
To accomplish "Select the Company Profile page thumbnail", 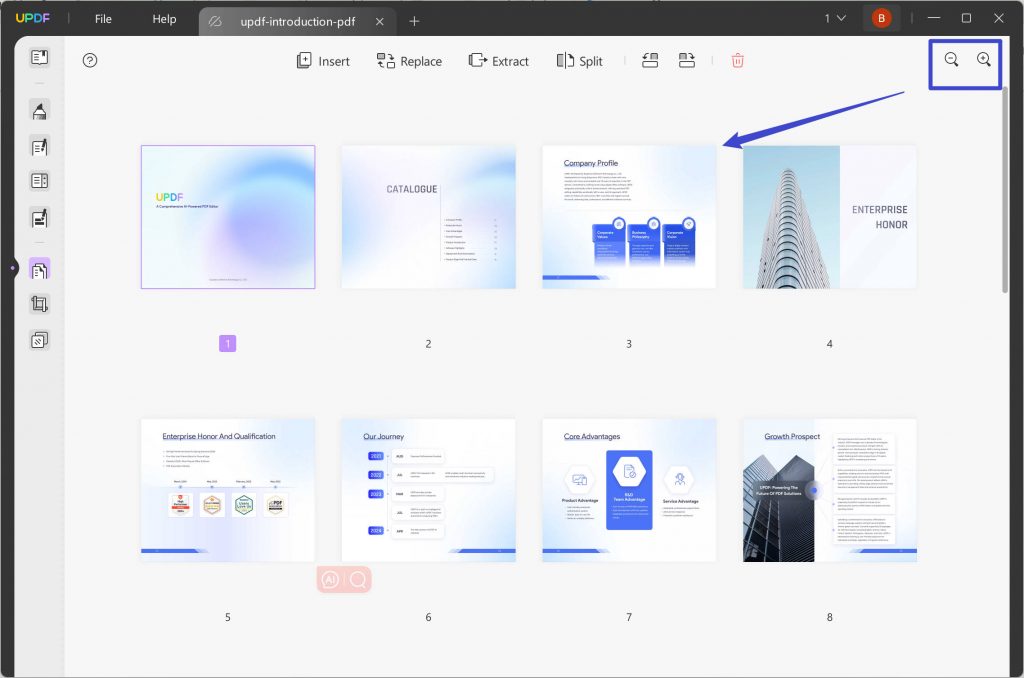I will click(x=628, y=216).
